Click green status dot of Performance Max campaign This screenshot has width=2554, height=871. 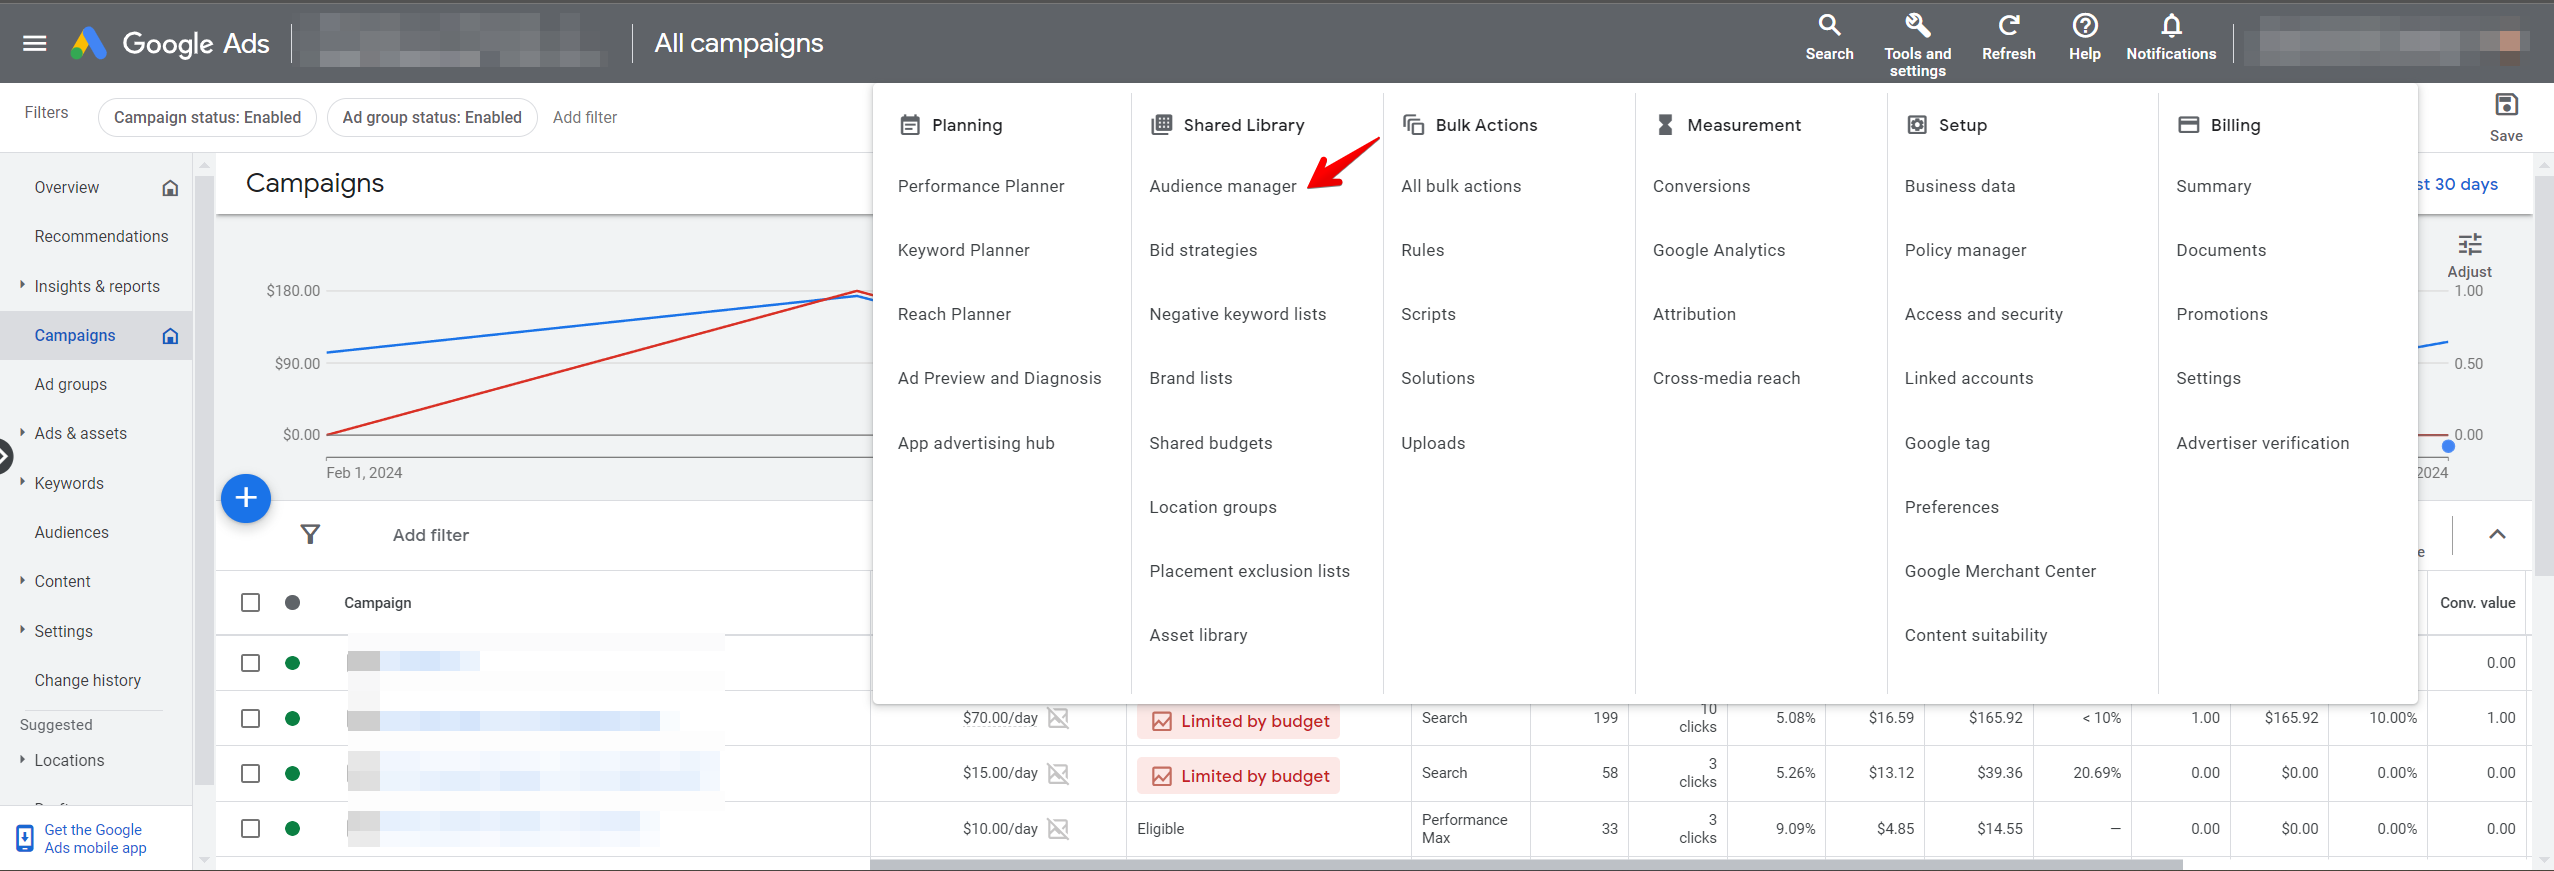[292, 829]
